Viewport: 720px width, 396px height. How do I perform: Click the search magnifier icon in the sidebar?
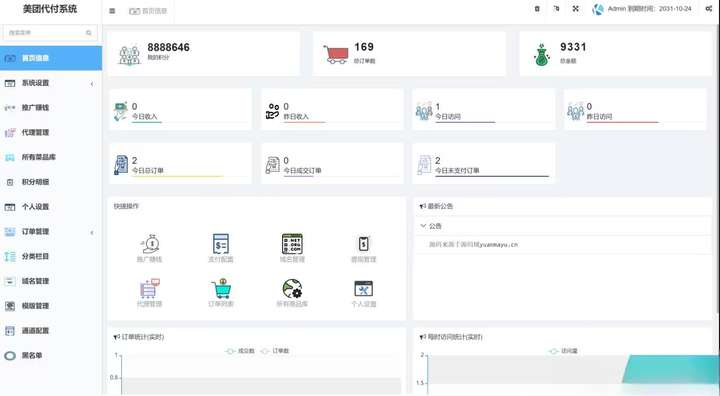(89, 33)
